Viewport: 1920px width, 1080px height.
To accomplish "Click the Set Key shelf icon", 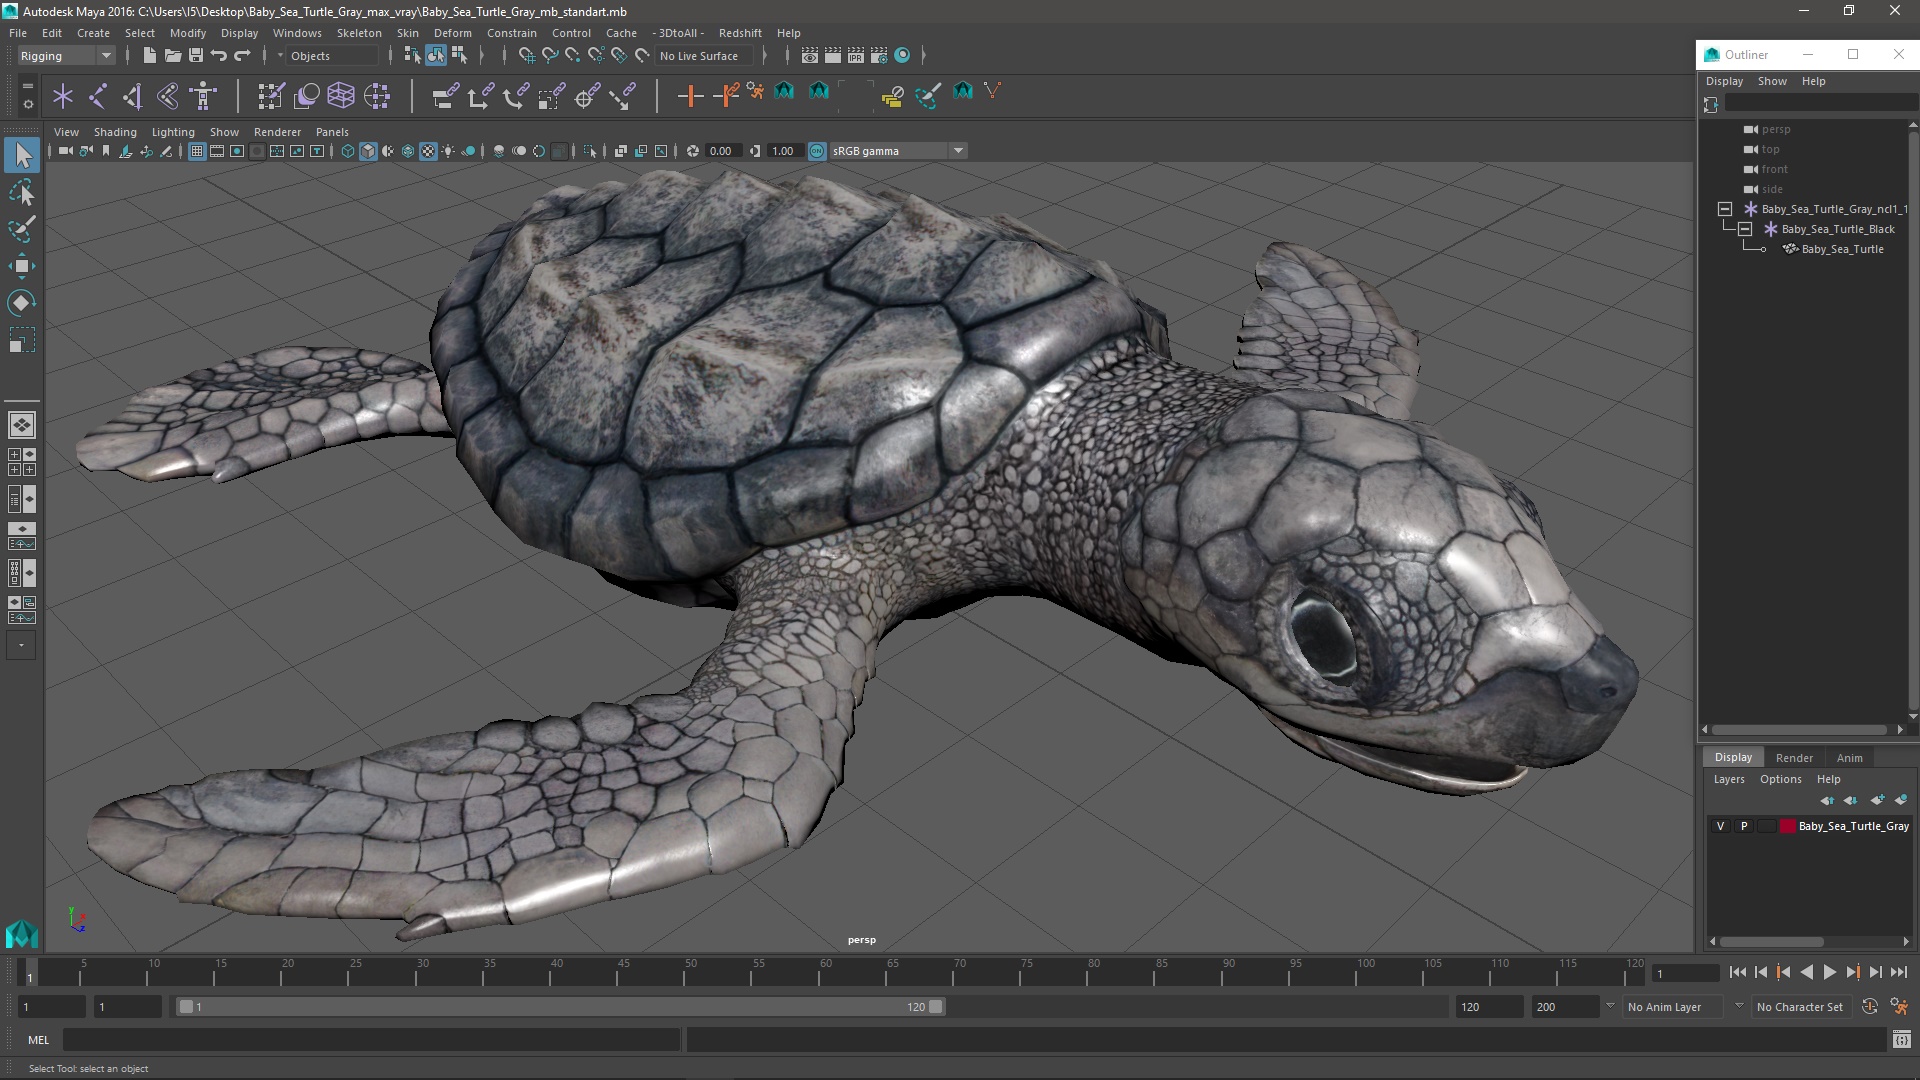I will click(x=690, y=96).
